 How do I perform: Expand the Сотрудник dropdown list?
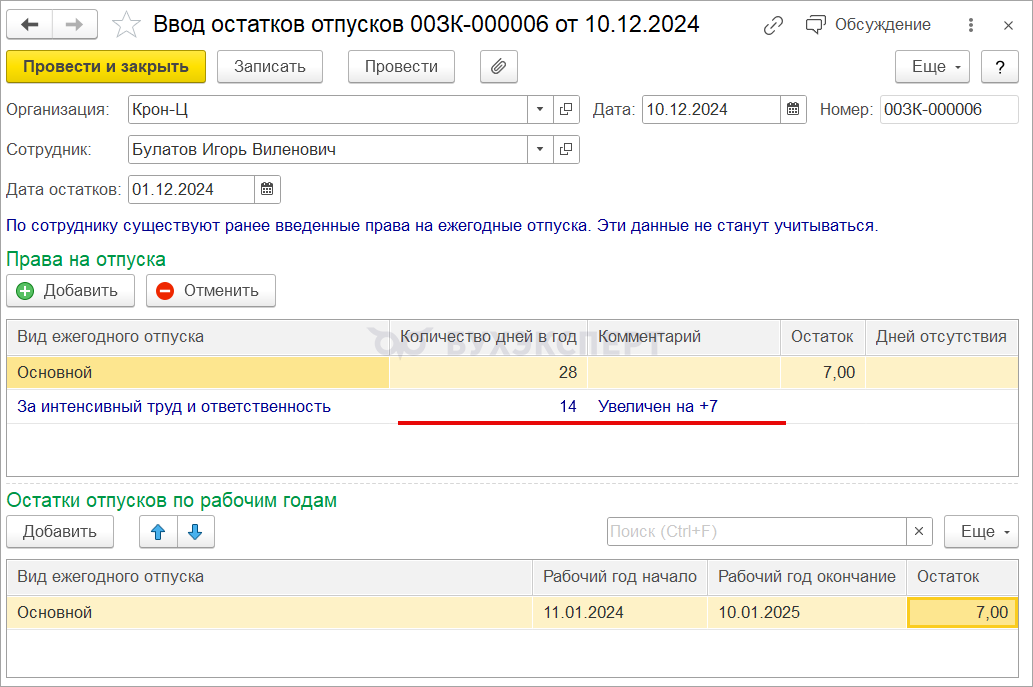coord(540,149)
